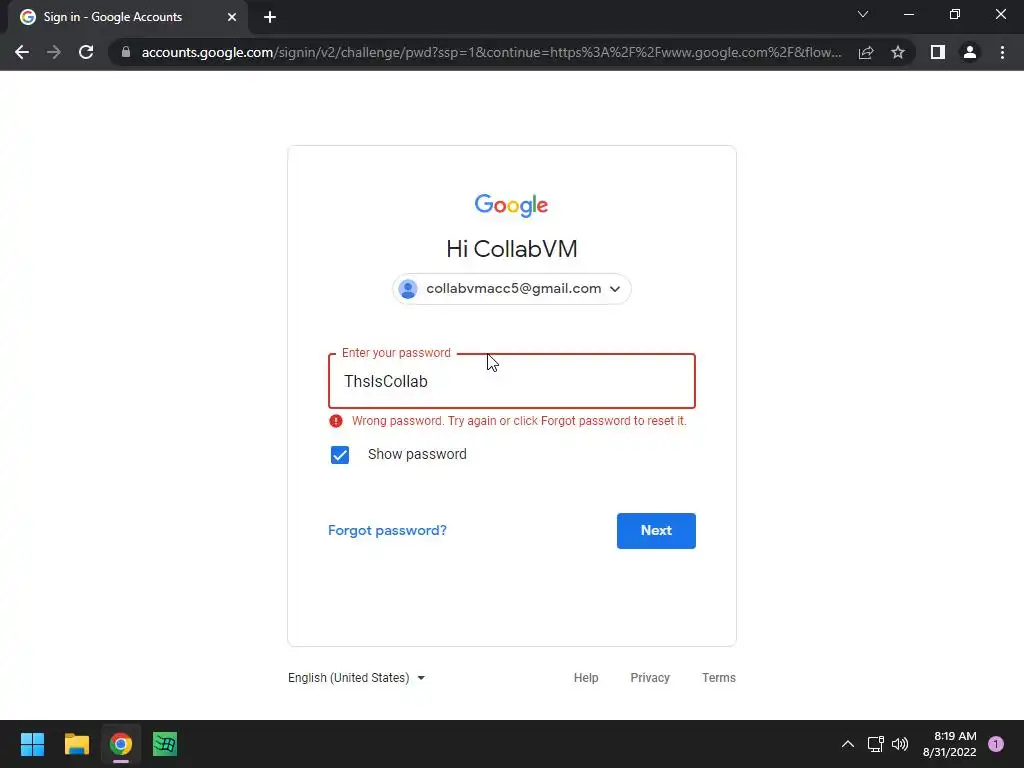This screenshot has height=768, width=1024.
Task: Open network settings from the tray
Action: [875, 744]
